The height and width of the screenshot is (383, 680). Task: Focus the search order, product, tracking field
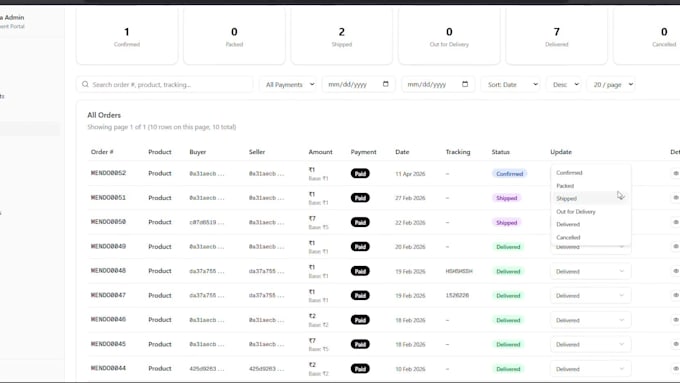tap(165, 84)
